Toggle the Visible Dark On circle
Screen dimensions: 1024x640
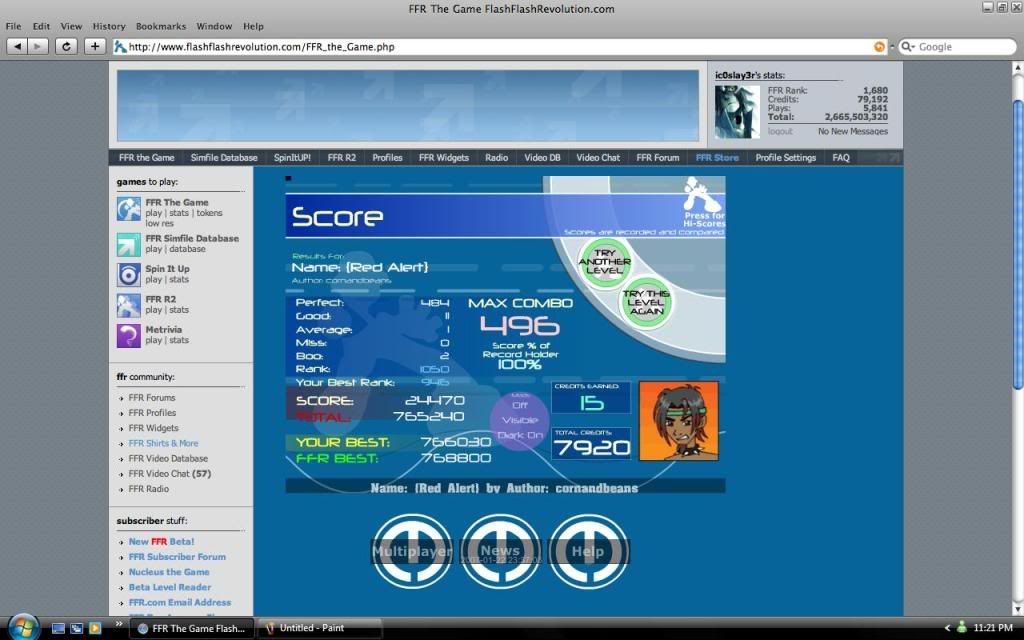point(519,420)
